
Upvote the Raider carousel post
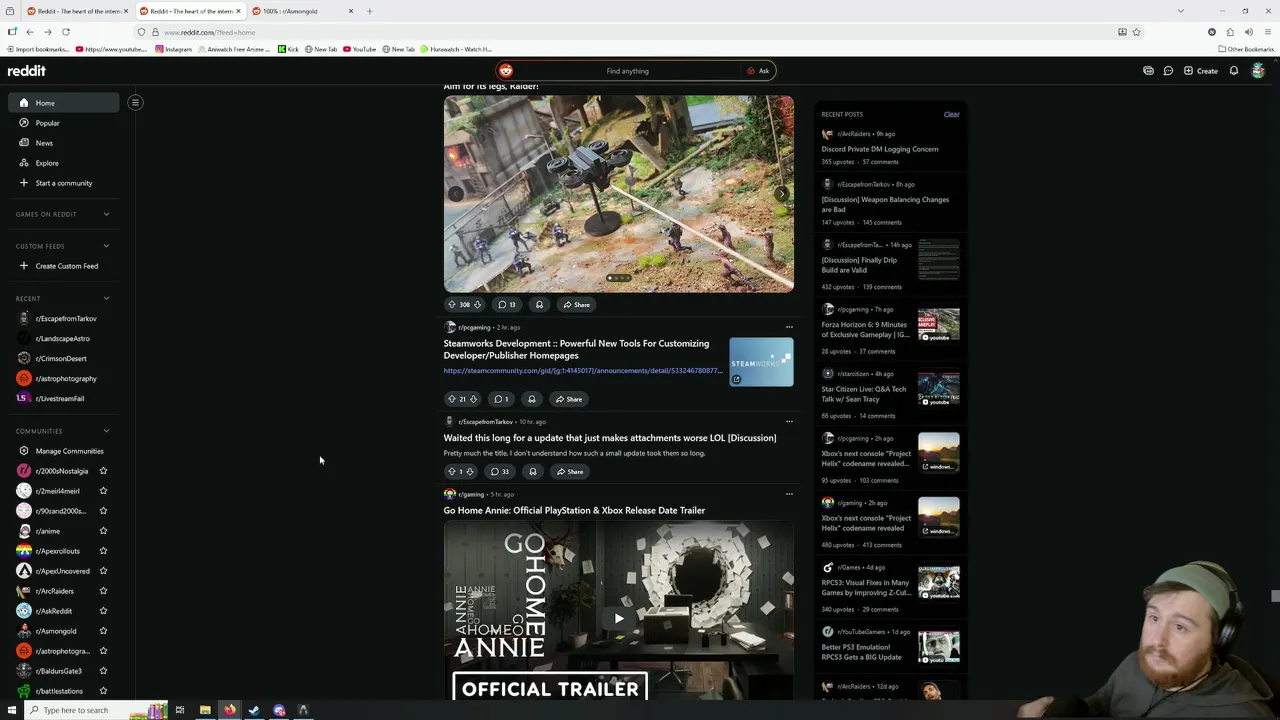click(x=452, y=304)
